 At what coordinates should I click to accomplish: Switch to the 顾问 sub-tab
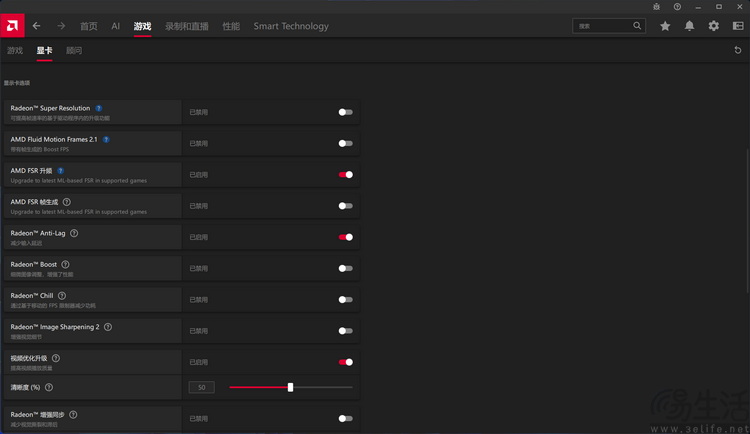point(74,50)
